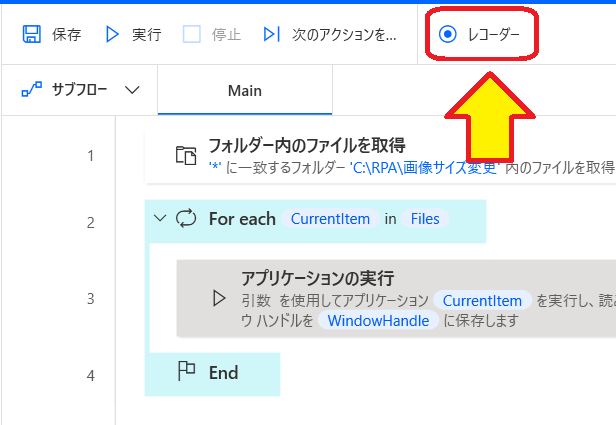Open the Subflow dropdown chevron
Screen dimensions: 616x425
(x=133, y=90)
